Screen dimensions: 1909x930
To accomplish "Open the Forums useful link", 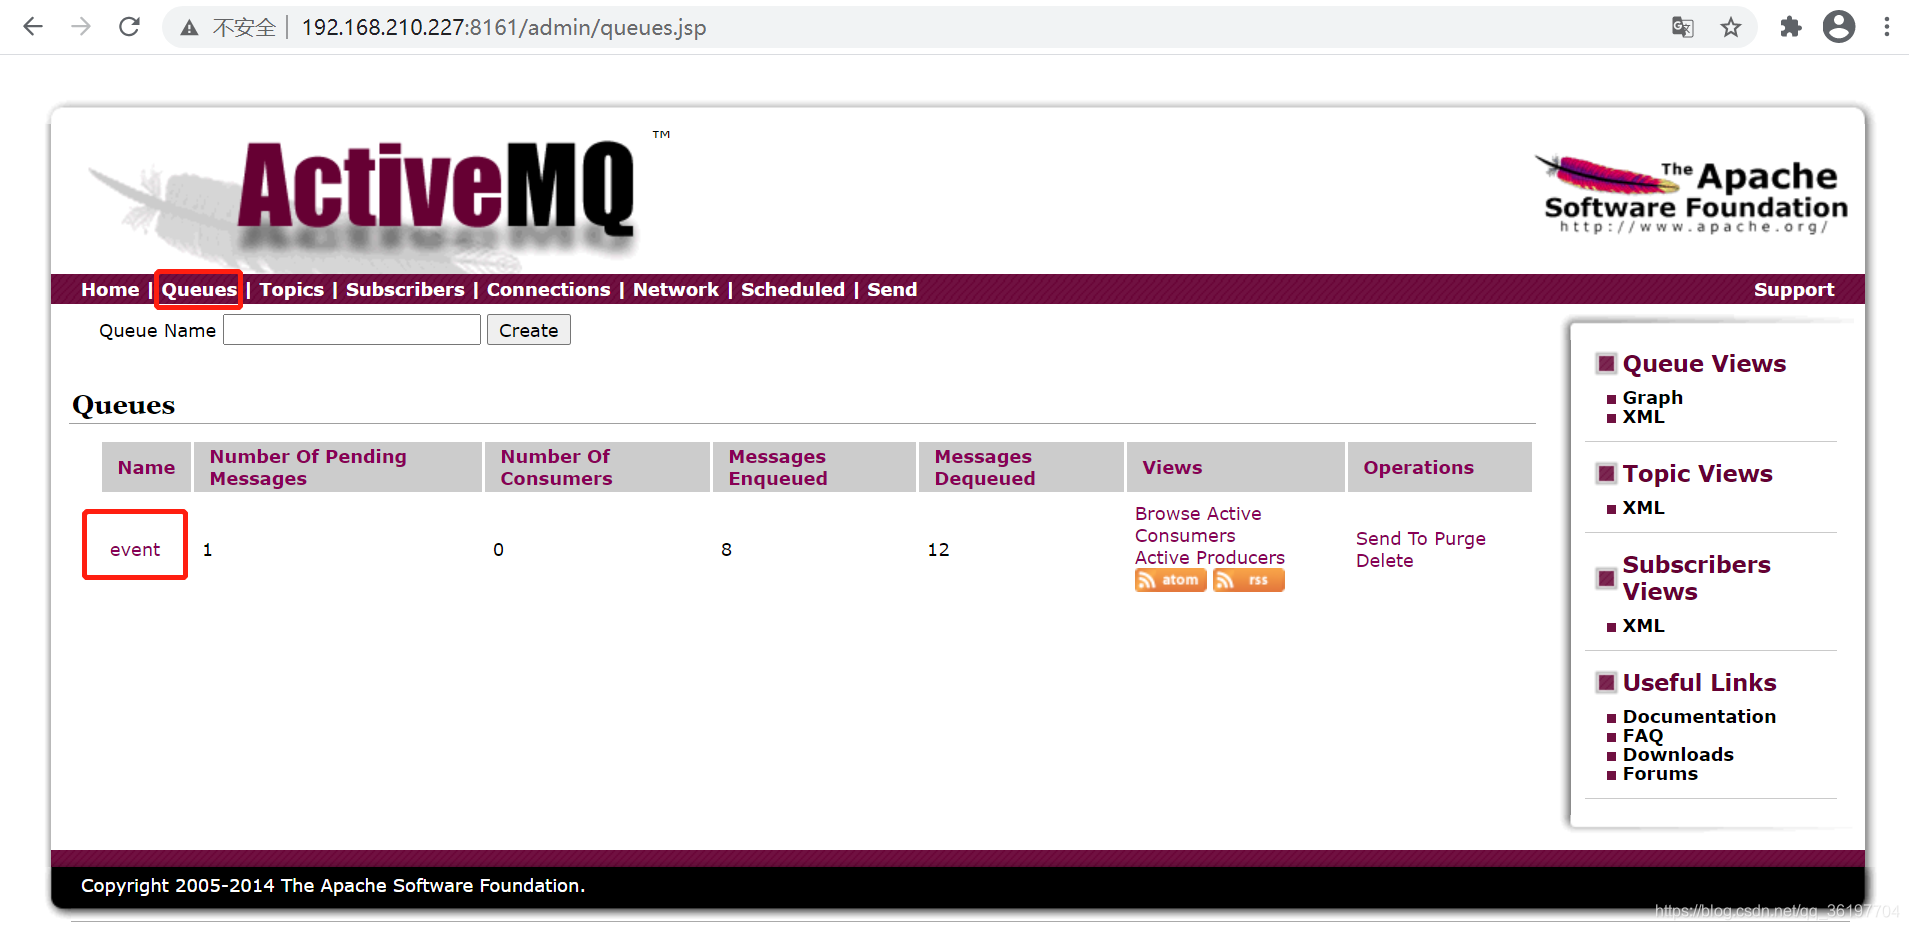I will (1660, 773).
